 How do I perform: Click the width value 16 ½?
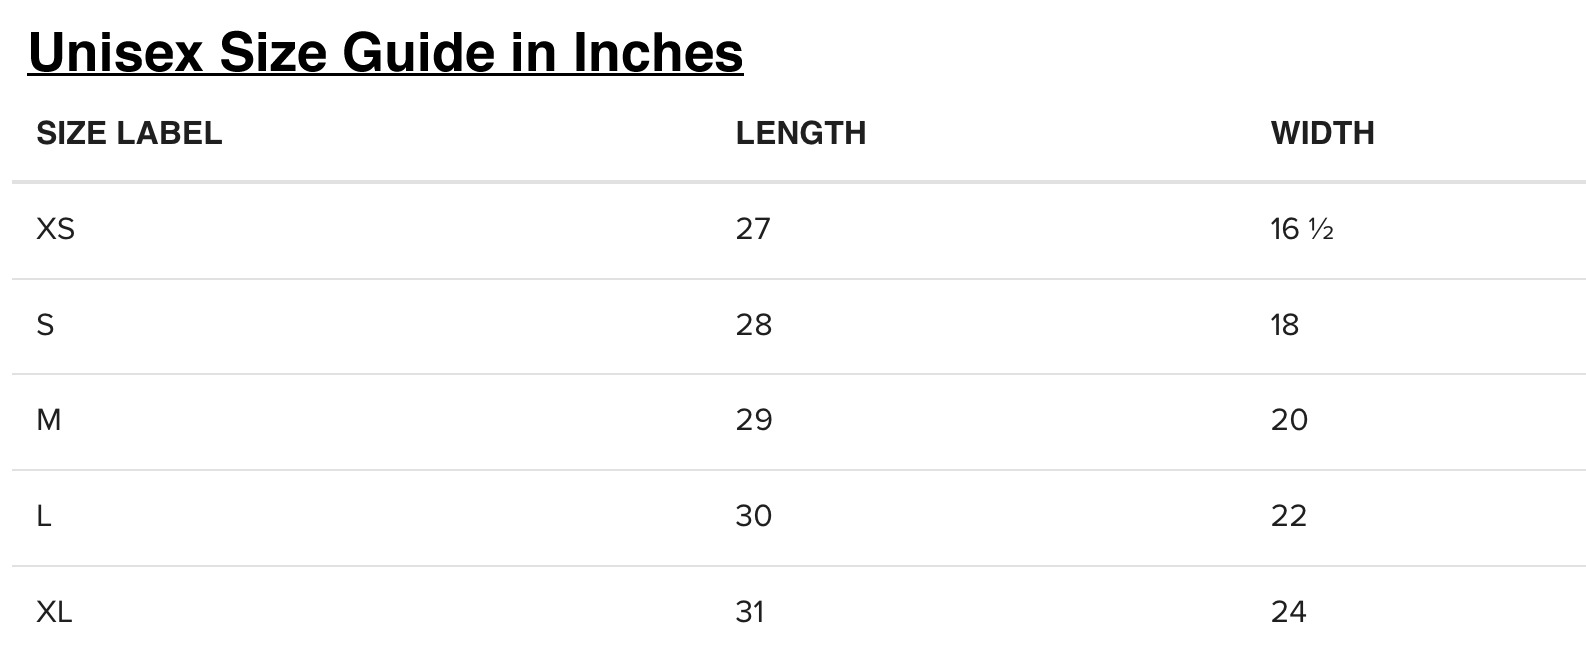(x=1302, y=229)
